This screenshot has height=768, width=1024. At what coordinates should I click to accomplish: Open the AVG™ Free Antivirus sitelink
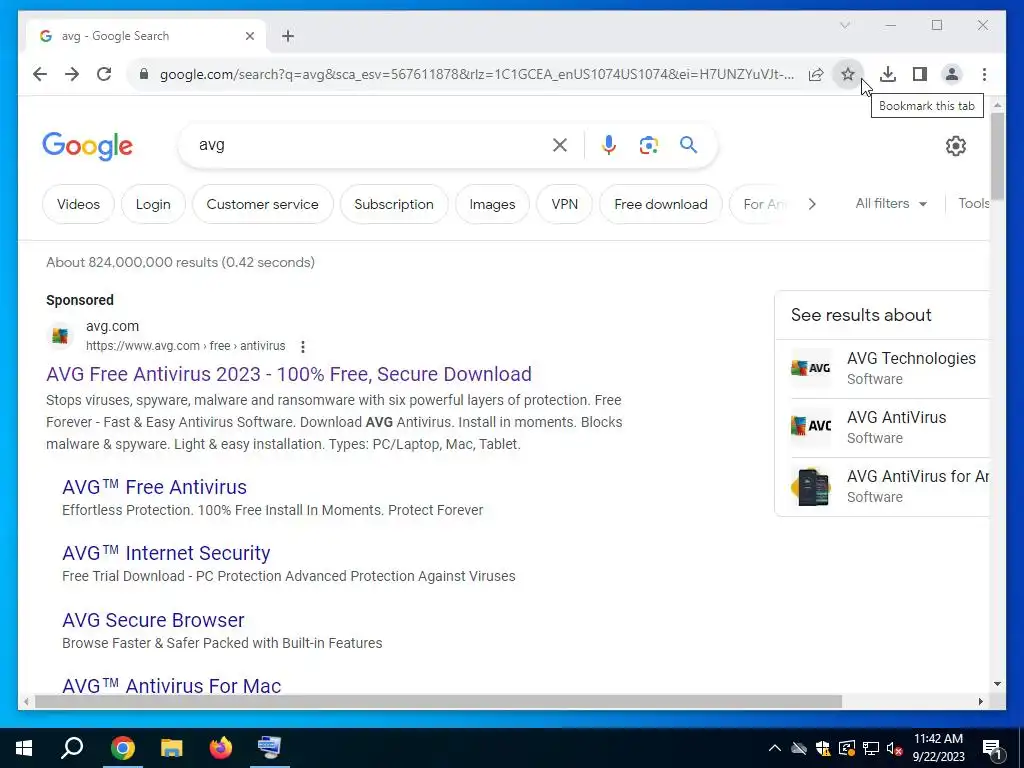tap(154, 487)
